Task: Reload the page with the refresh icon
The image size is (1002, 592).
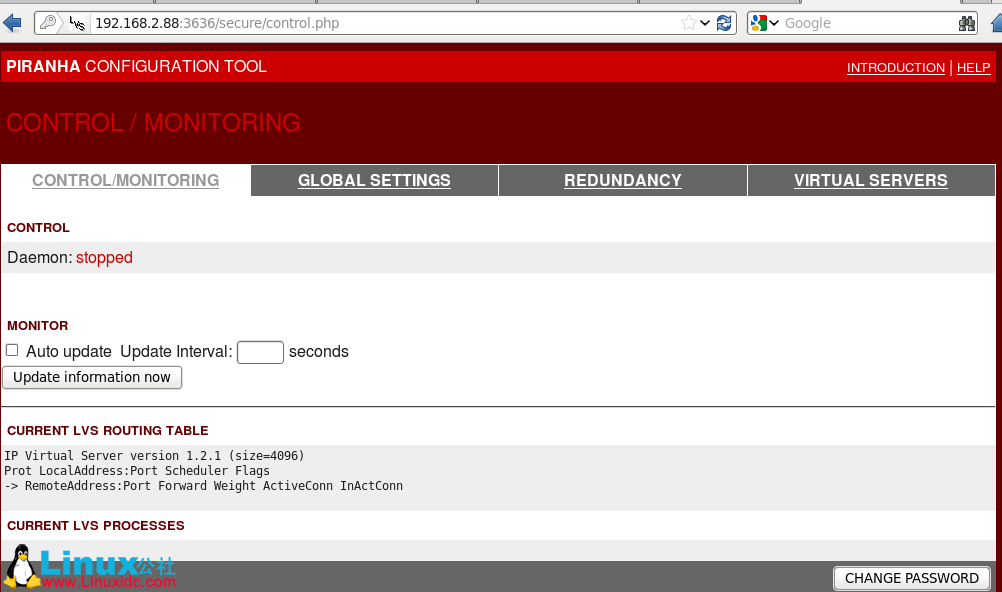Action: [725, 23]
